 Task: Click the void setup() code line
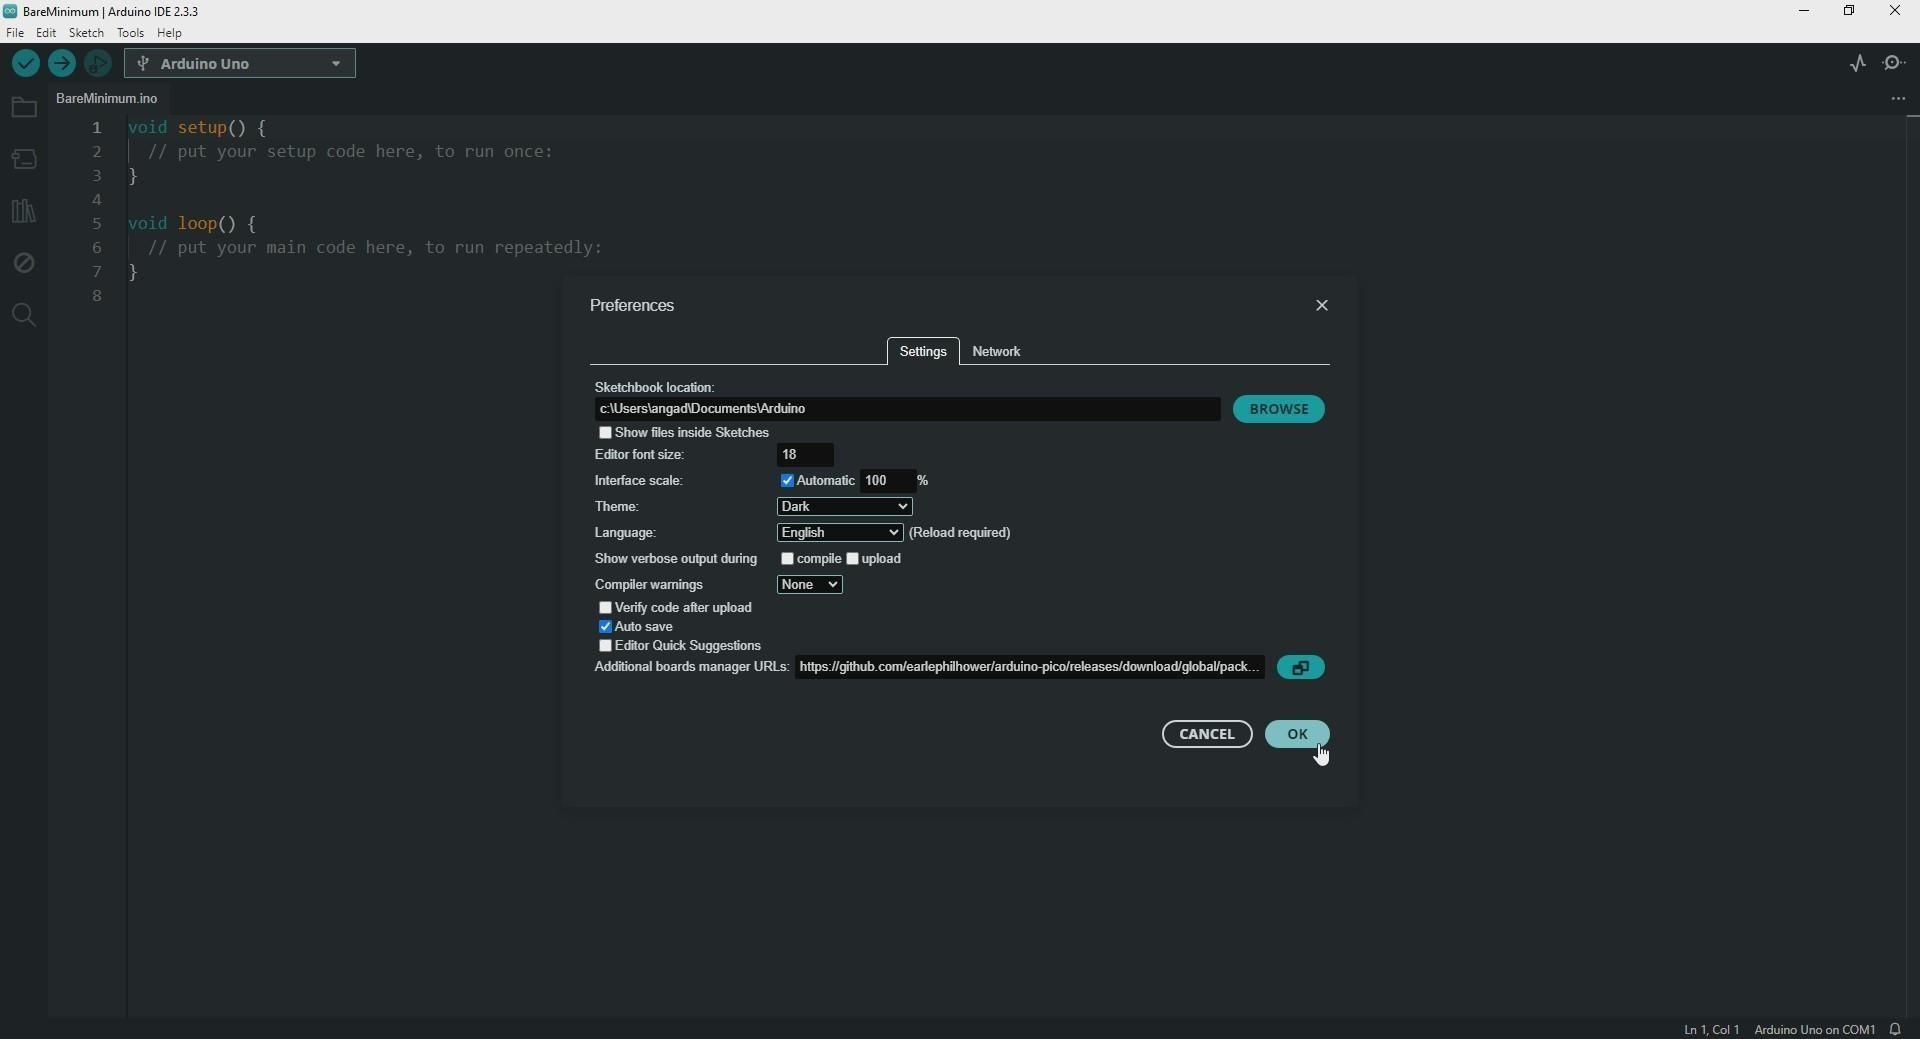coord(198,128)
